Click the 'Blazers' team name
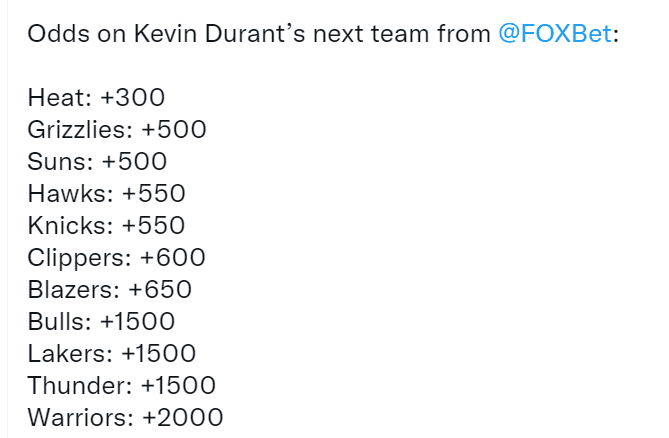The width and height of the screenshot is (669, 438). pos(70,290)
